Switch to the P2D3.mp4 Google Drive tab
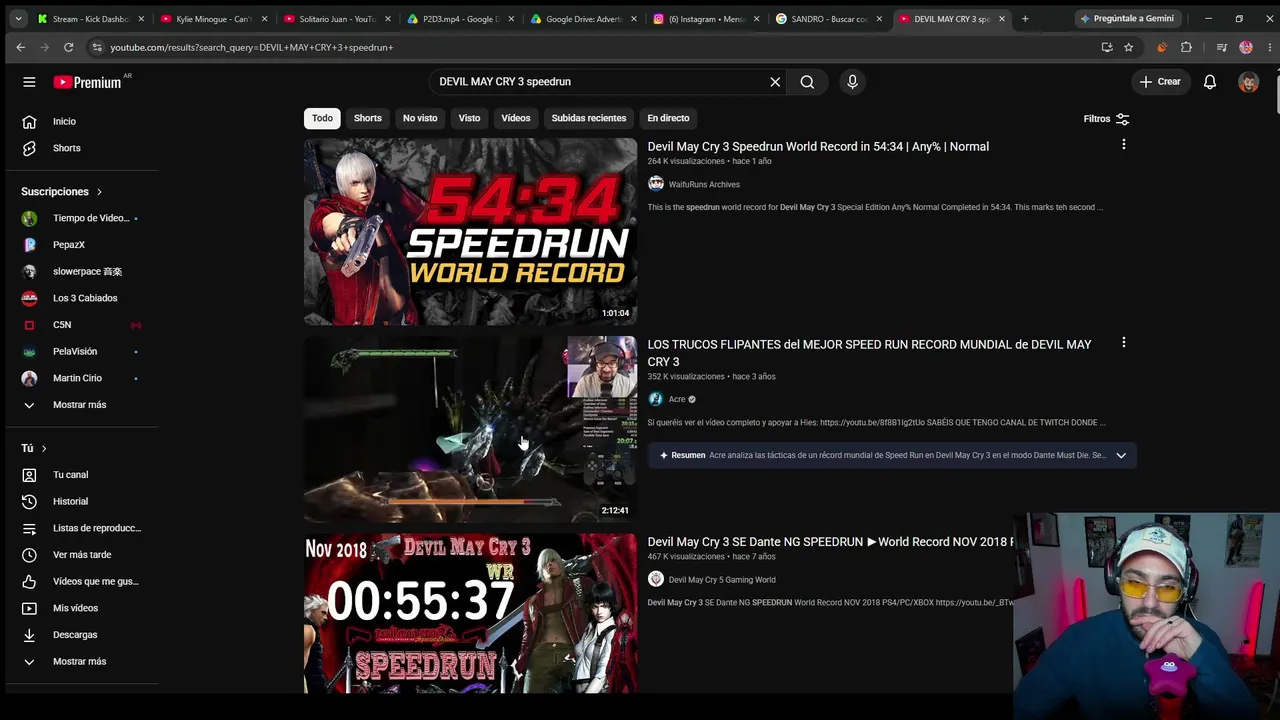The height and width of the screenshot is (720, 1280). (458, 19)
